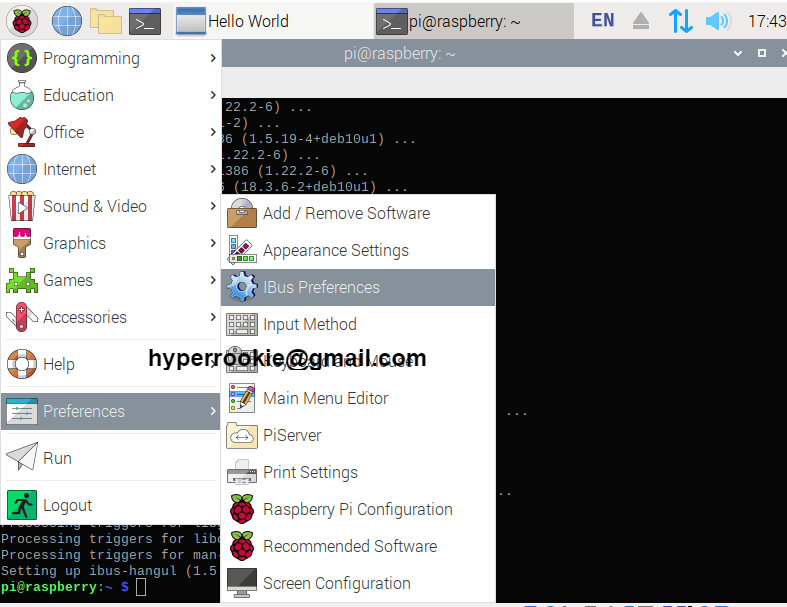The image size is (787, 607).
Task: Open Appearance Settings
Action: (x=358, y=250)
